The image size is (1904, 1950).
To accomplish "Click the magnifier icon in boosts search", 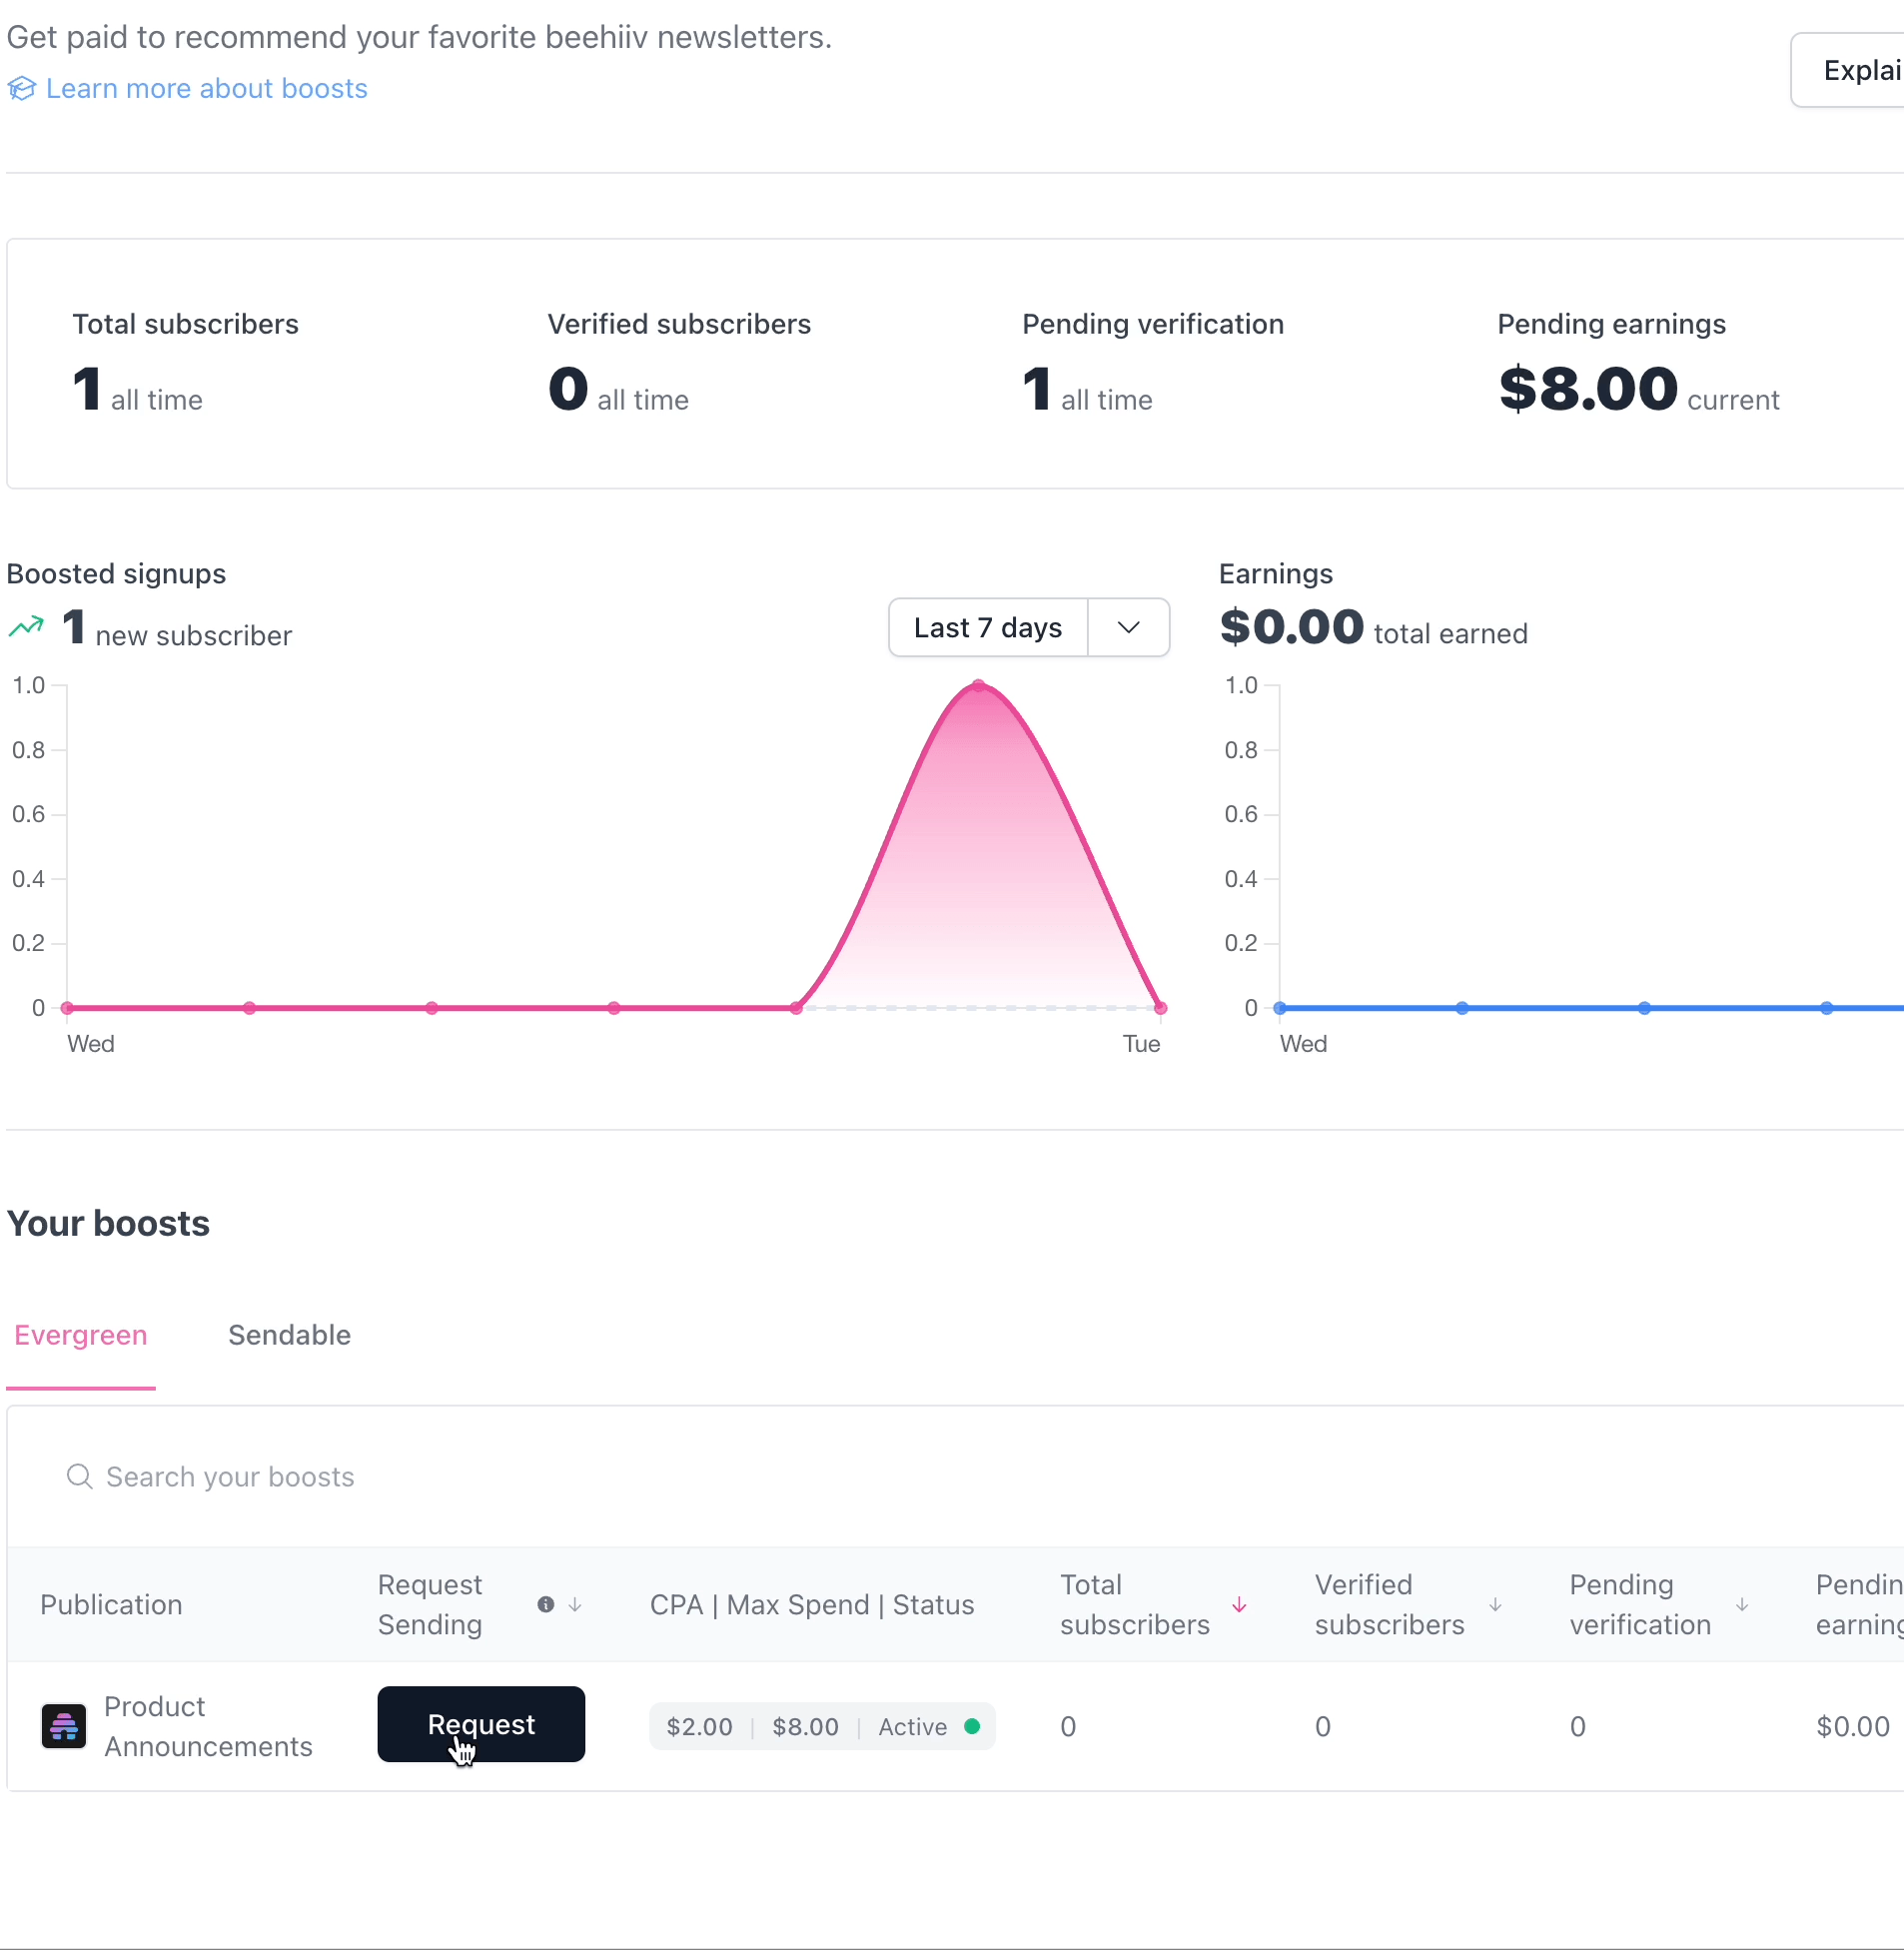I will click(x=79, y=1477).
